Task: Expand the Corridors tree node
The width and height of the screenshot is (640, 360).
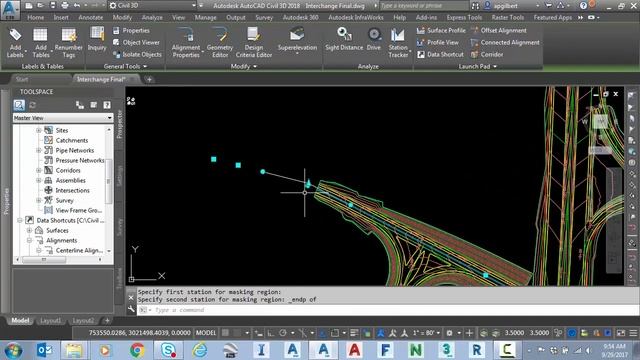Action: (39, 170)
